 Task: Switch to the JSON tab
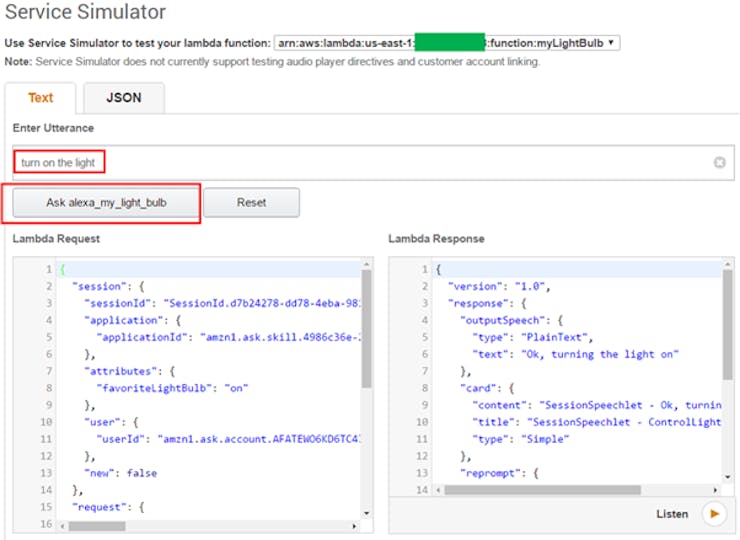(x=124, y=98)
